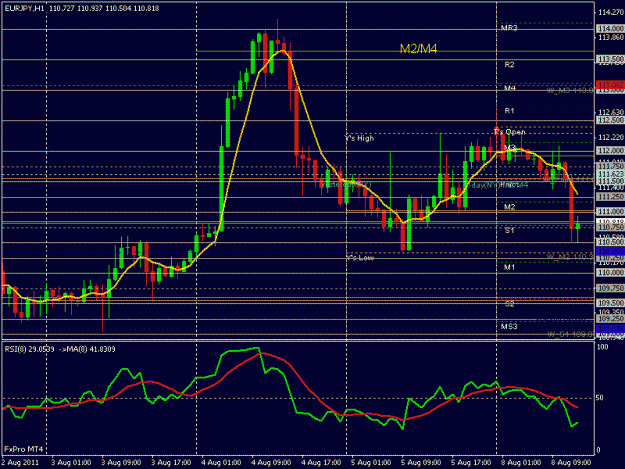
Task: Click the 112.220 price axis value
Action: click(610, 137)
